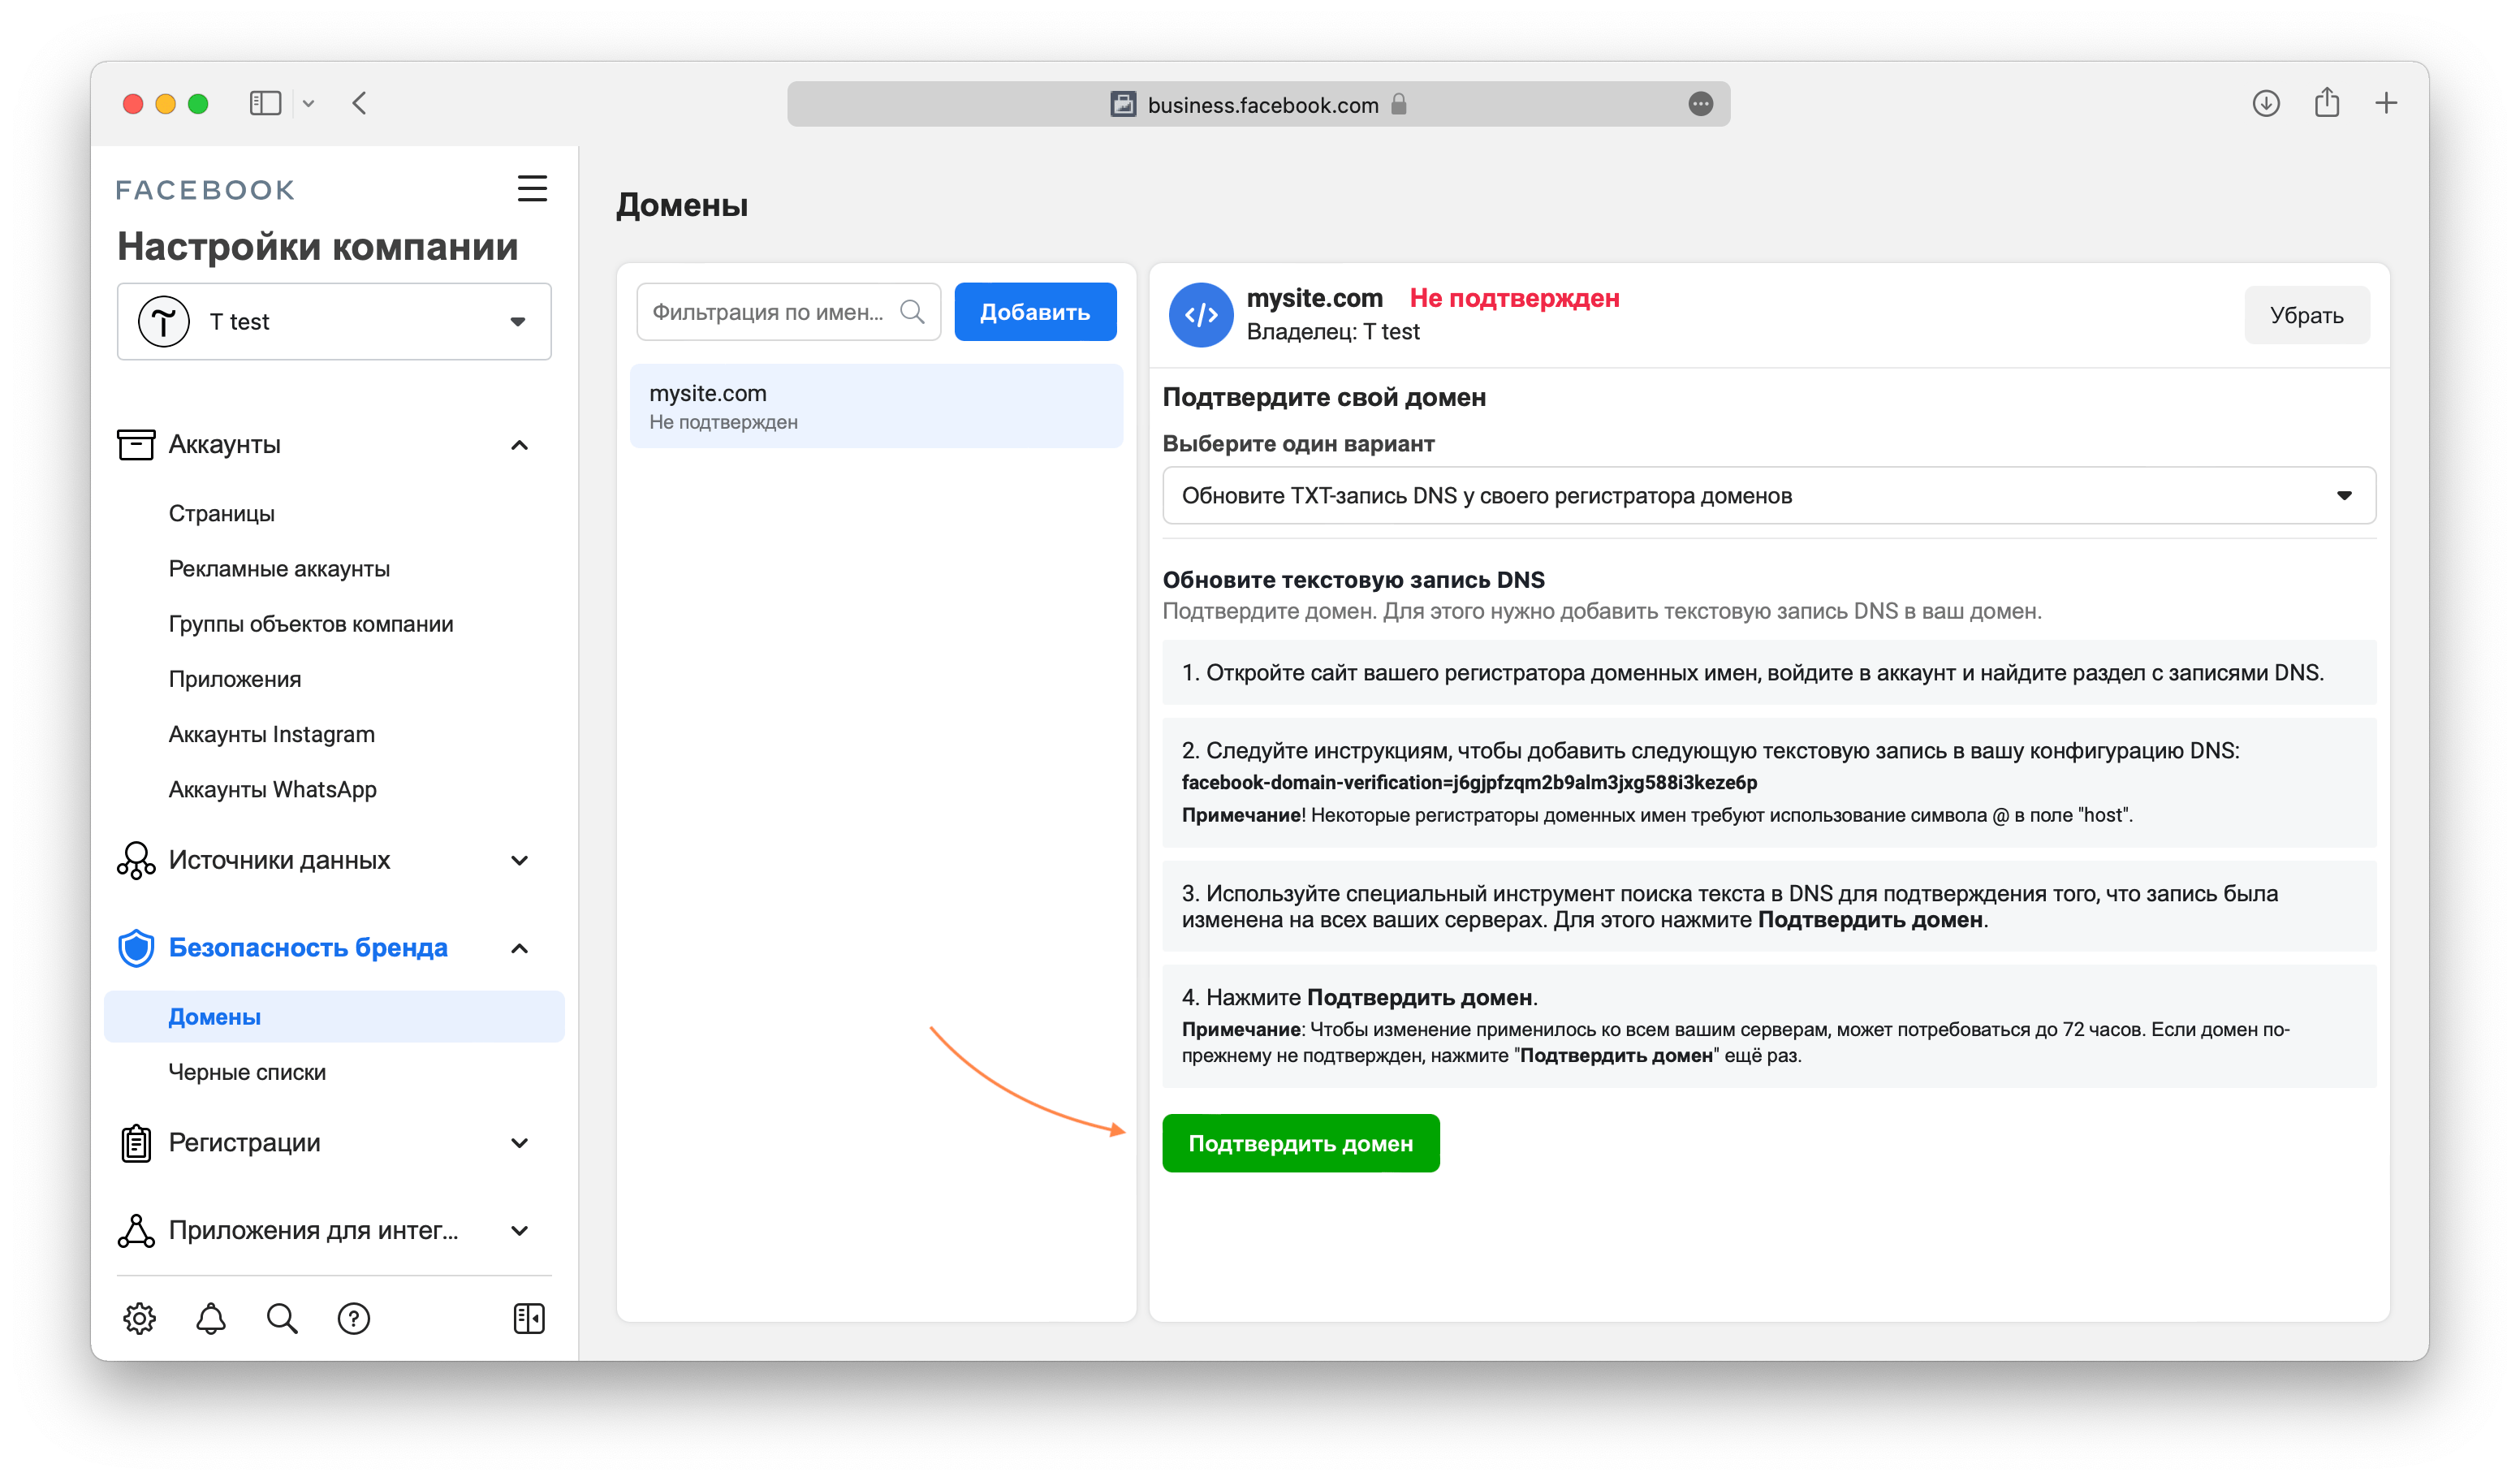Collapse the Безопасность бренда chevron
2520x1481 pixels.
[520, 948]
